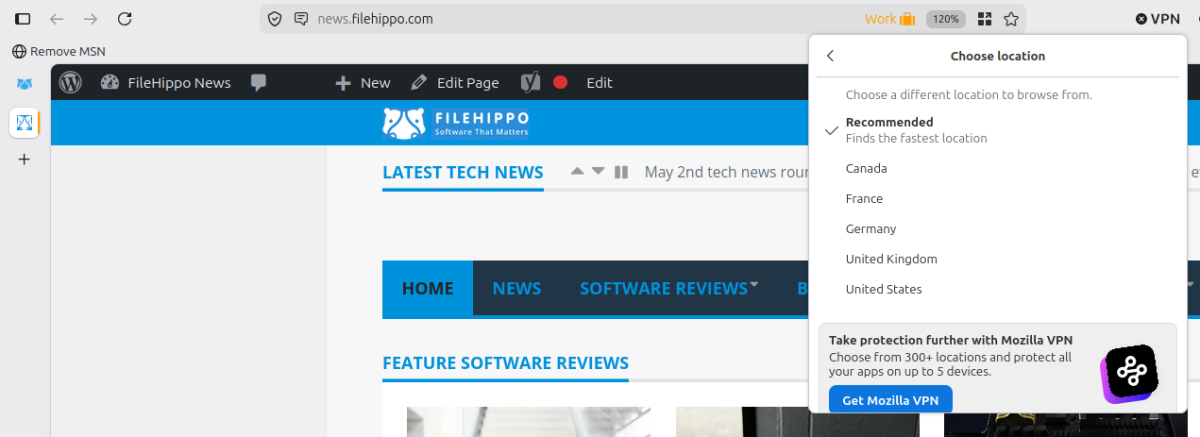Go back from the Choose location panel
Image resolution: width=1200 pixels, height=437 pixels.
point(830,56)
